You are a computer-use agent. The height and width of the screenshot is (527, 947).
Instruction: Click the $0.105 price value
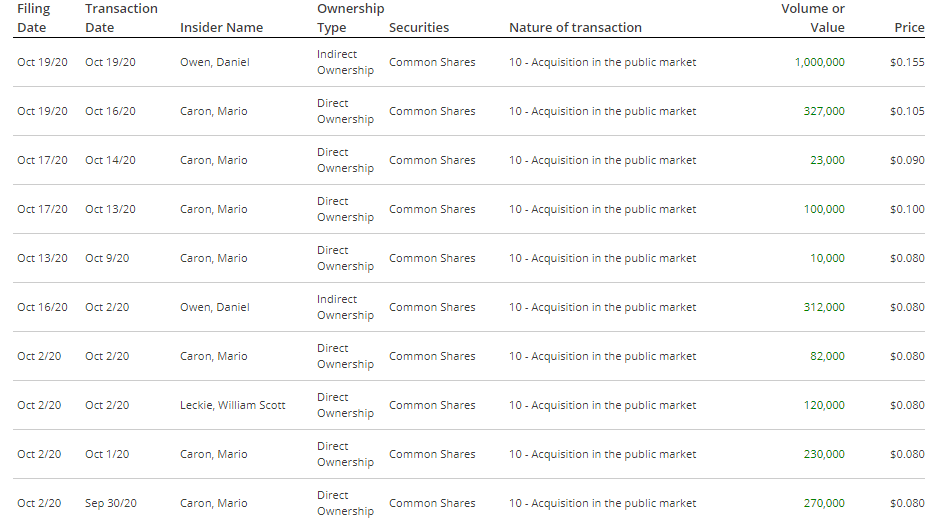907,111
